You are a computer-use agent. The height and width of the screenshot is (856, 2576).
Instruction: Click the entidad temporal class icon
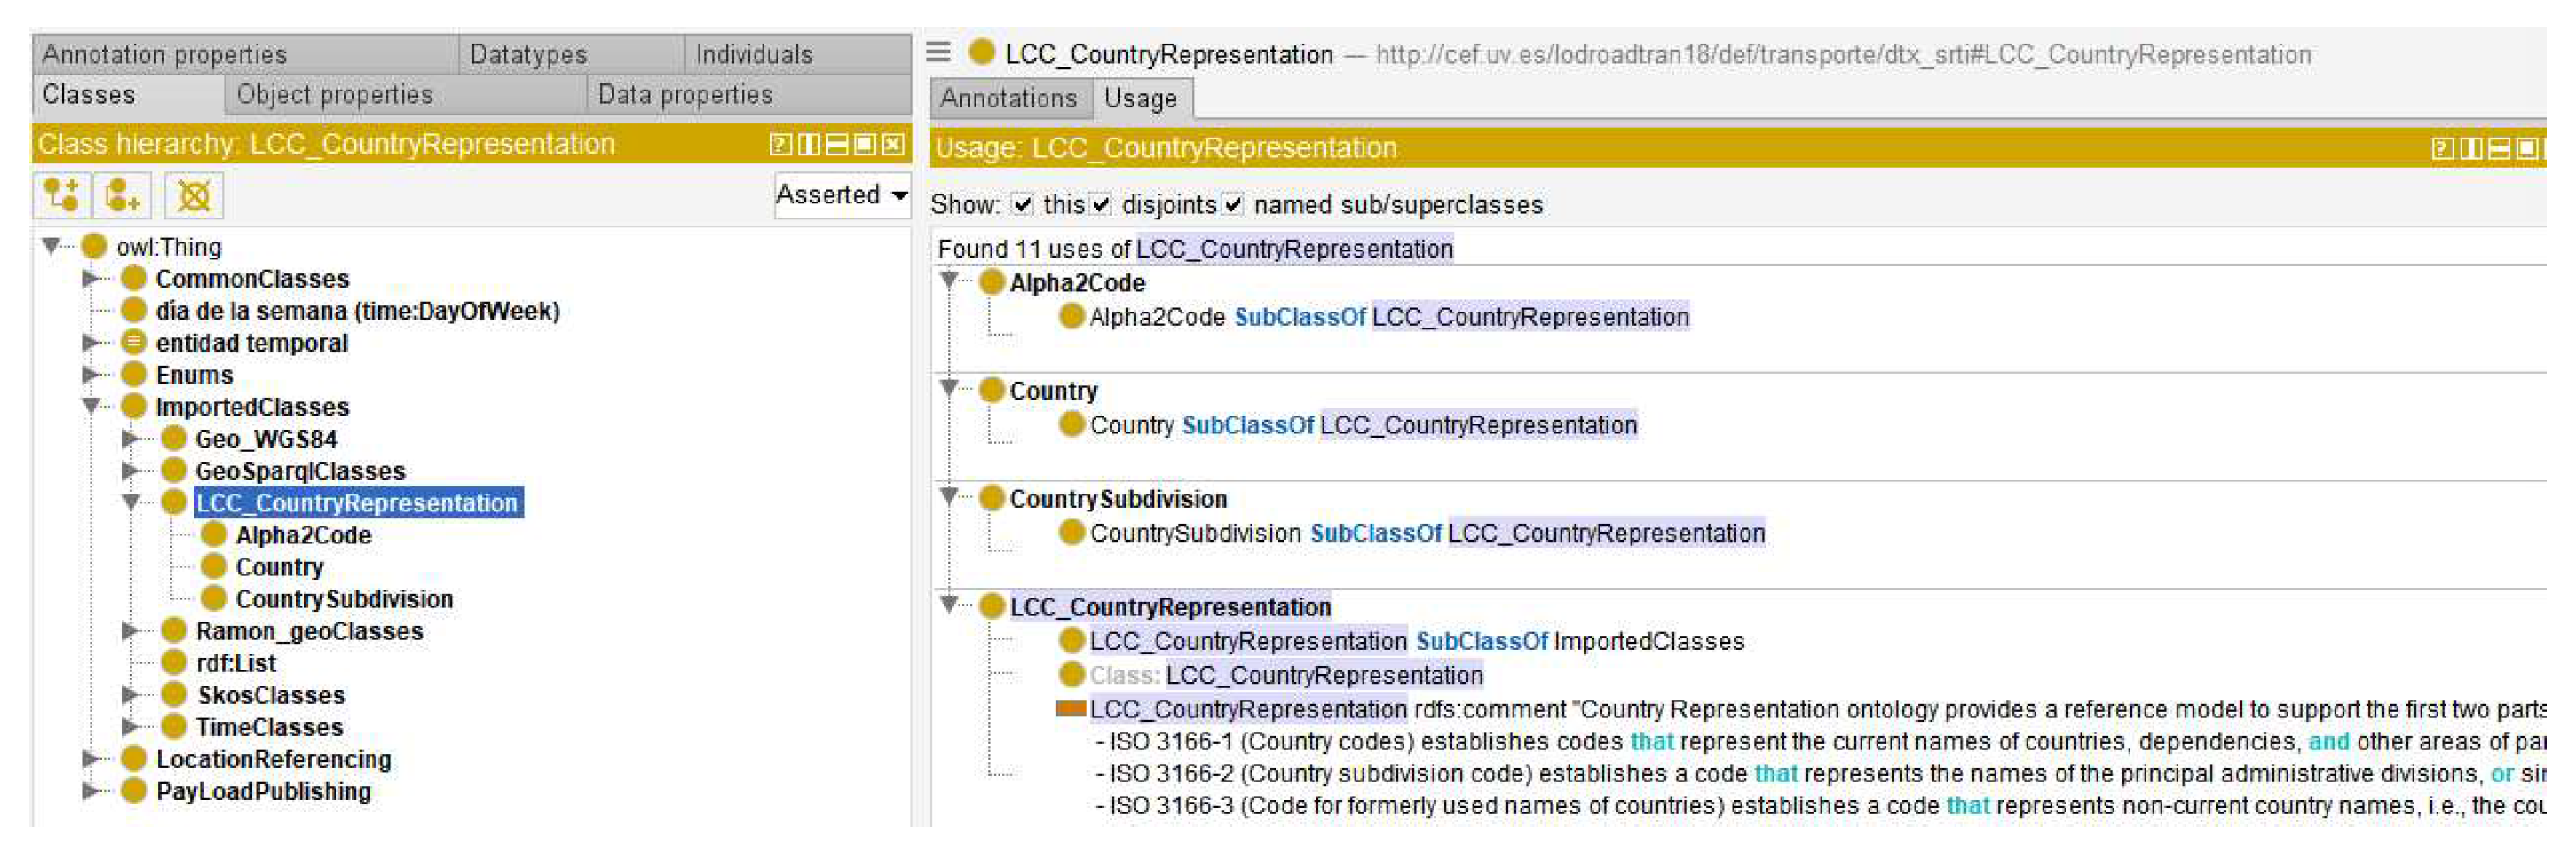click(133, 343)
